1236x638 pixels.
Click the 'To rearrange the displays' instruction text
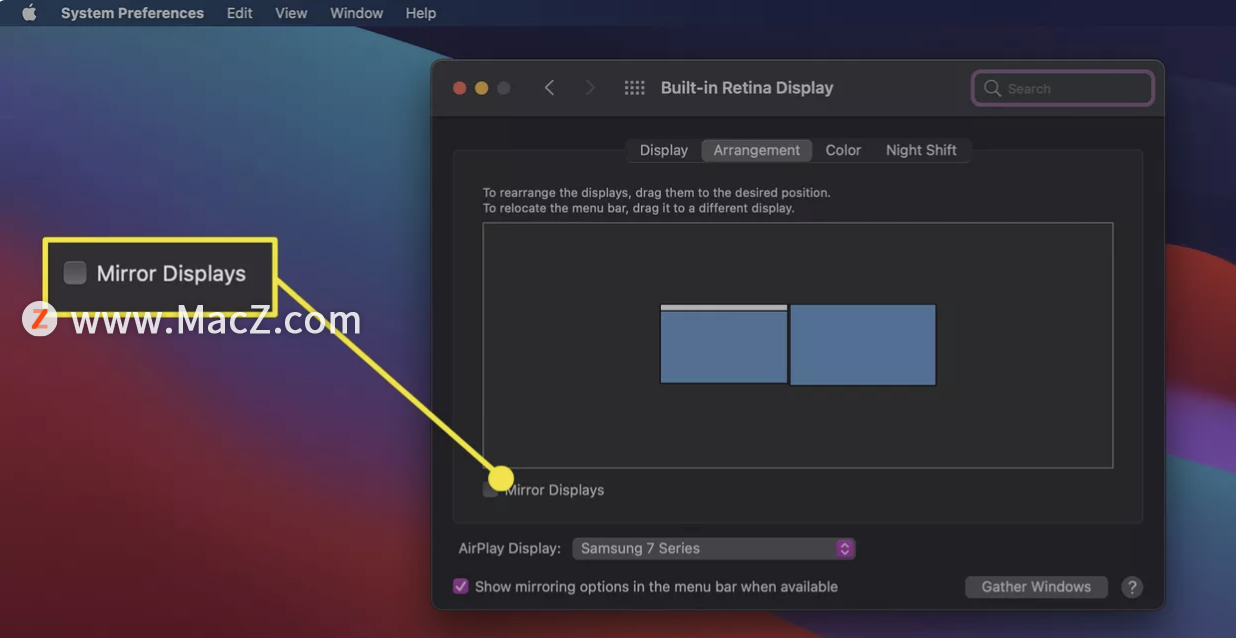(x=656, y=192)
